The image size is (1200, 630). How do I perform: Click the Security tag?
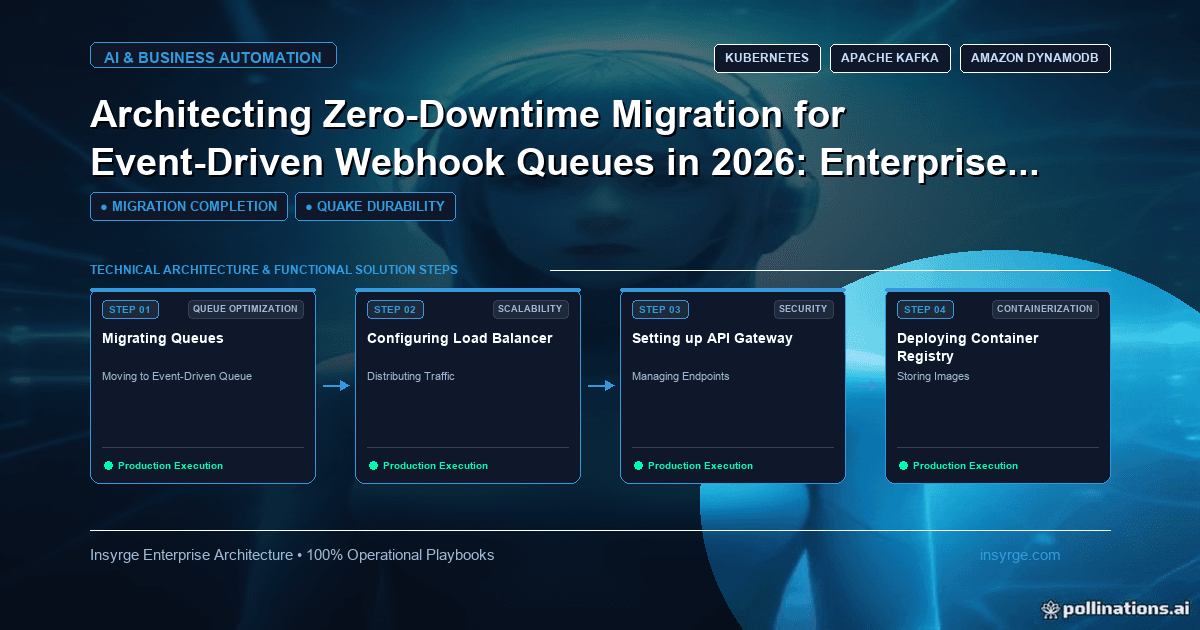click(x=803, y=309)
